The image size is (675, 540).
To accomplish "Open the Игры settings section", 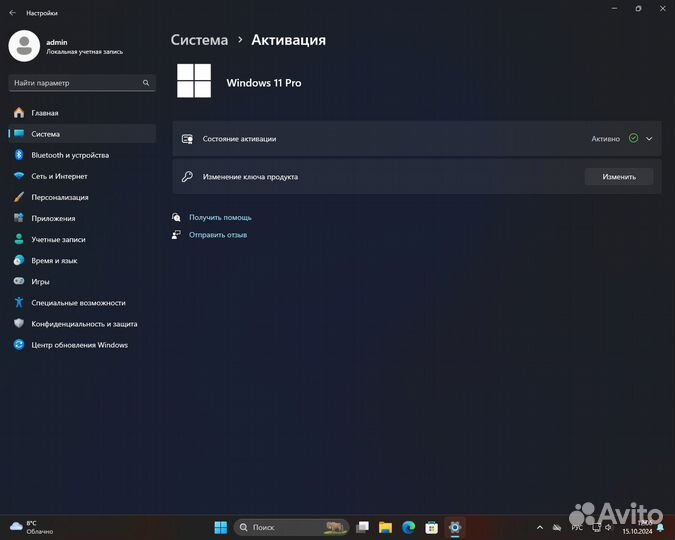I will 82,282.
